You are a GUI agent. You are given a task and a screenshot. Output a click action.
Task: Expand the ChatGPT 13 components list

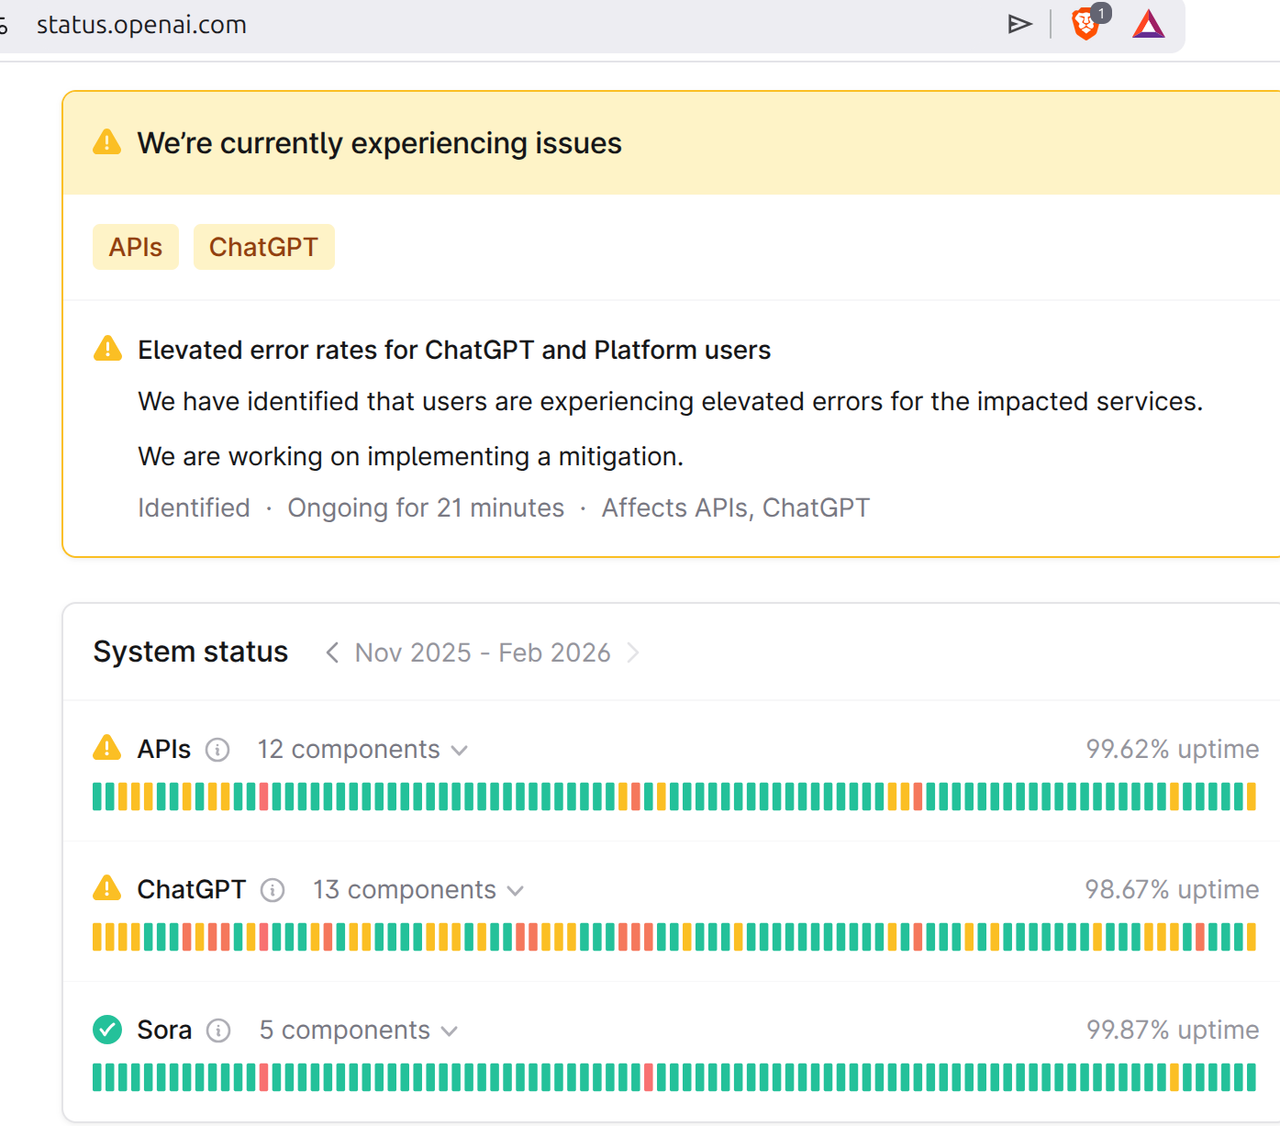418,890
